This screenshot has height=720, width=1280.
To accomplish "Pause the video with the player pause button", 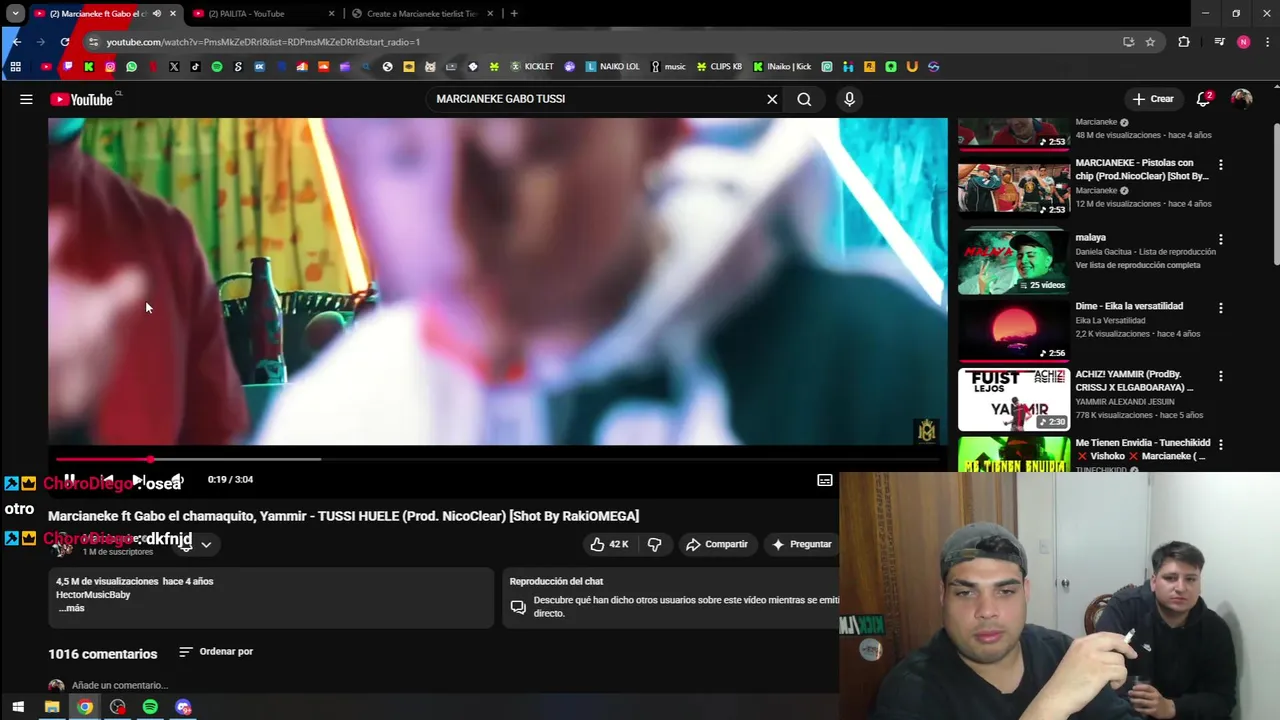I will [x=70, y=480].
